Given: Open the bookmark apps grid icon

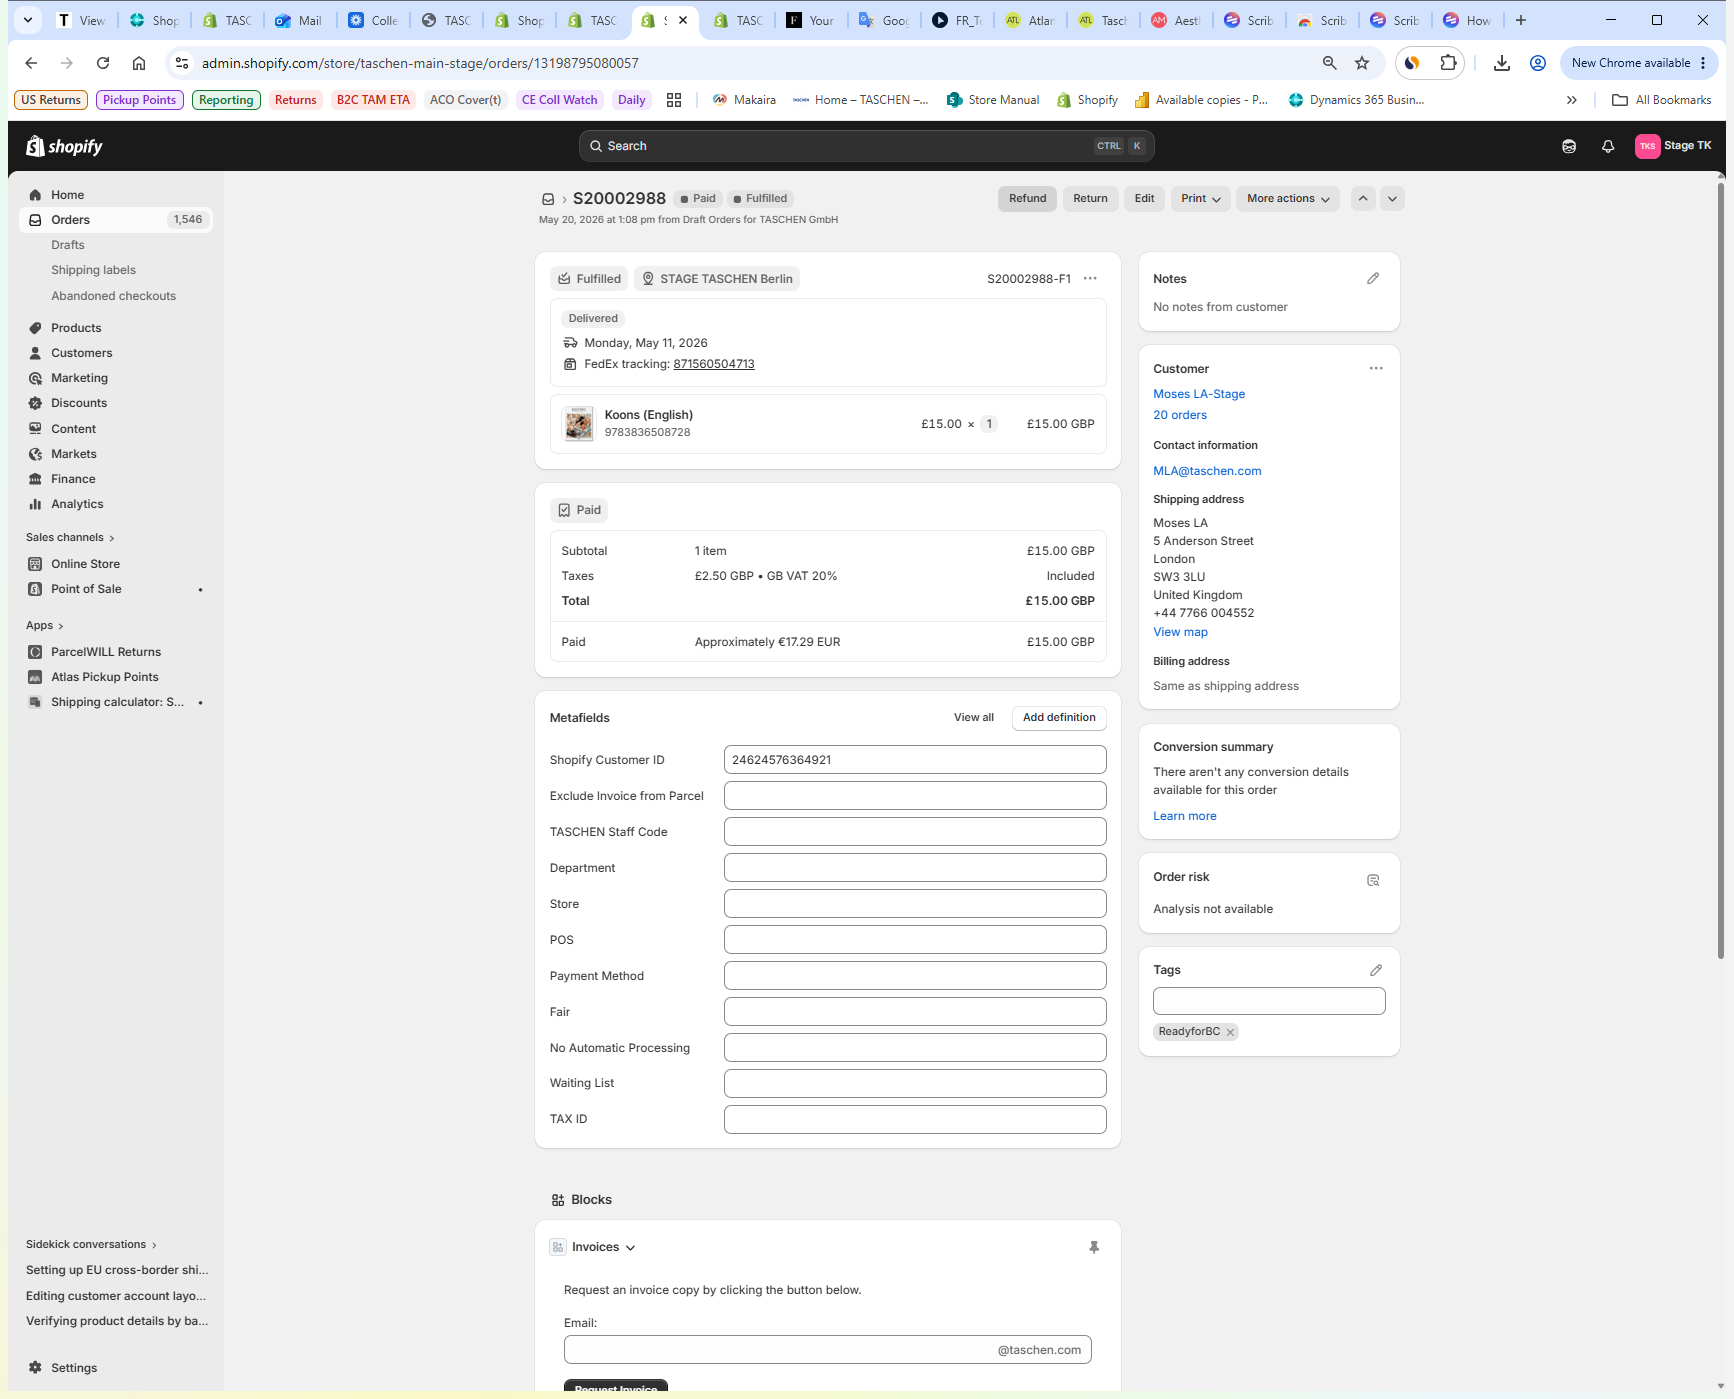Looking at the screenshot, I should point(674,100).
